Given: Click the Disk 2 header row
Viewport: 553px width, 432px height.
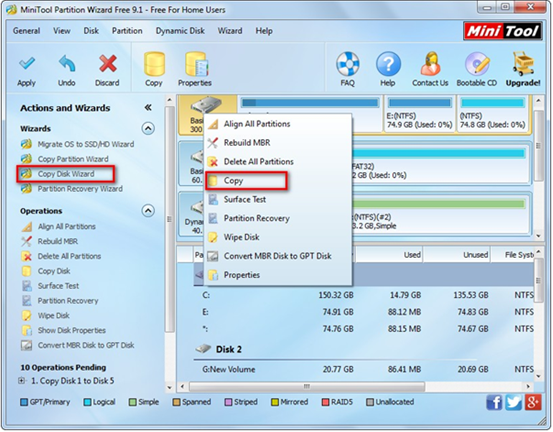Looking at the screenshot, I should pyautogui.click(x=364, y=349).
